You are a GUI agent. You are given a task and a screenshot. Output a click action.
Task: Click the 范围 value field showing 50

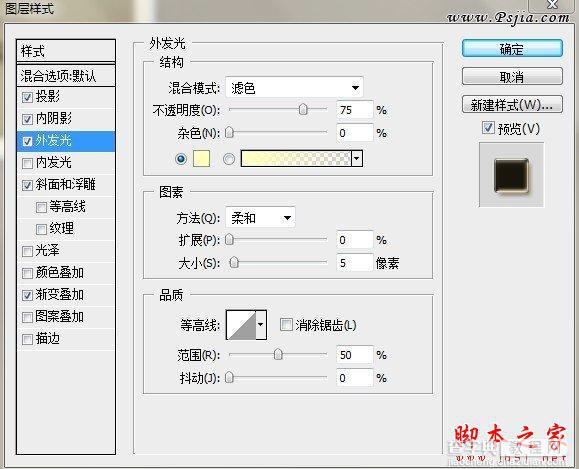[x=355, y=355]
